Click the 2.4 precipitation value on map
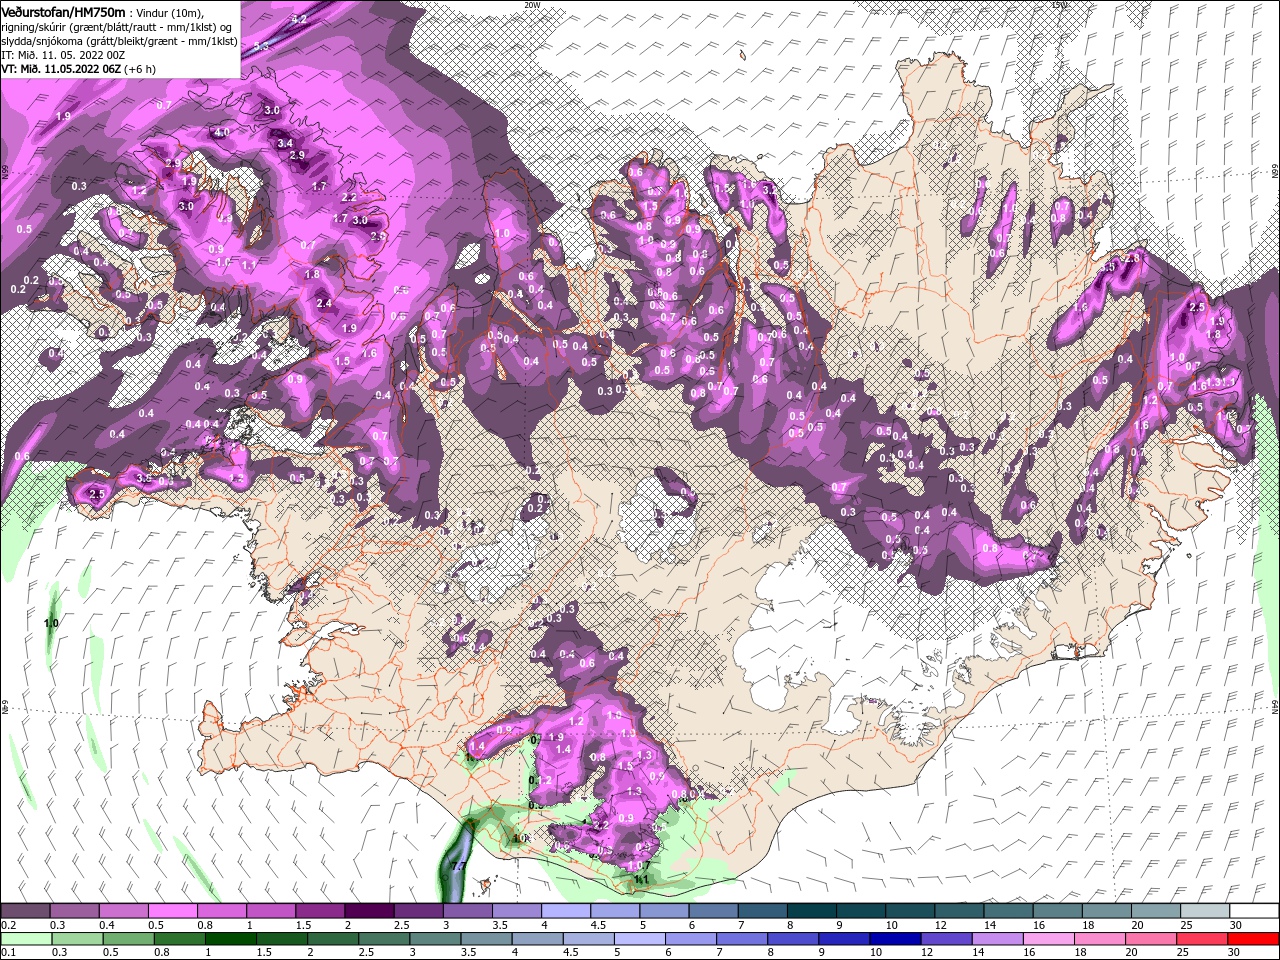This screenshot has width=1280, height=960. pyautogui.click(x=324, y=303)
